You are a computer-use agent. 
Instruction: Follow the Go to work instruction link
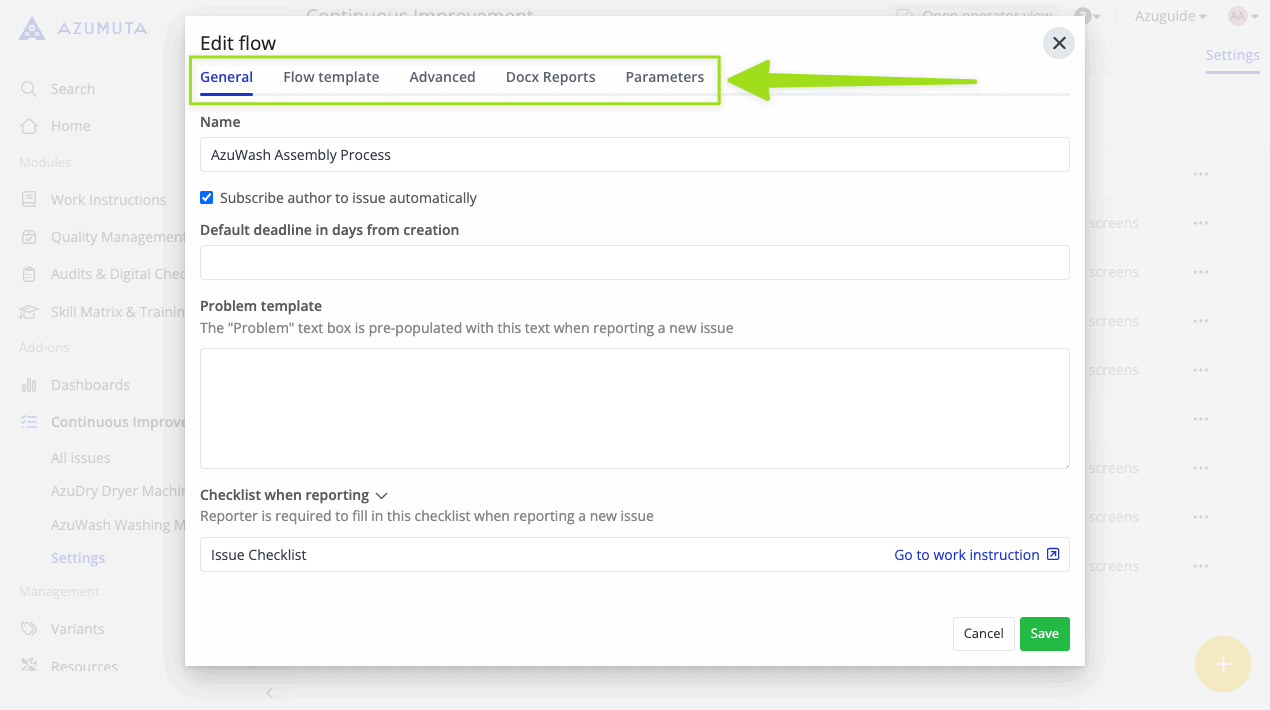(x=966, y=555)
